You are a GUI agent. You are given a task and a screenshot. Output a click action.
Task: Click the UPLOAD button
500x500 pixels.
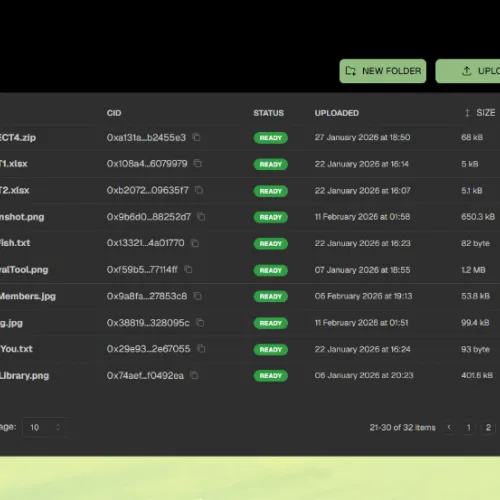pyautogui.click(x=468, y=71)
